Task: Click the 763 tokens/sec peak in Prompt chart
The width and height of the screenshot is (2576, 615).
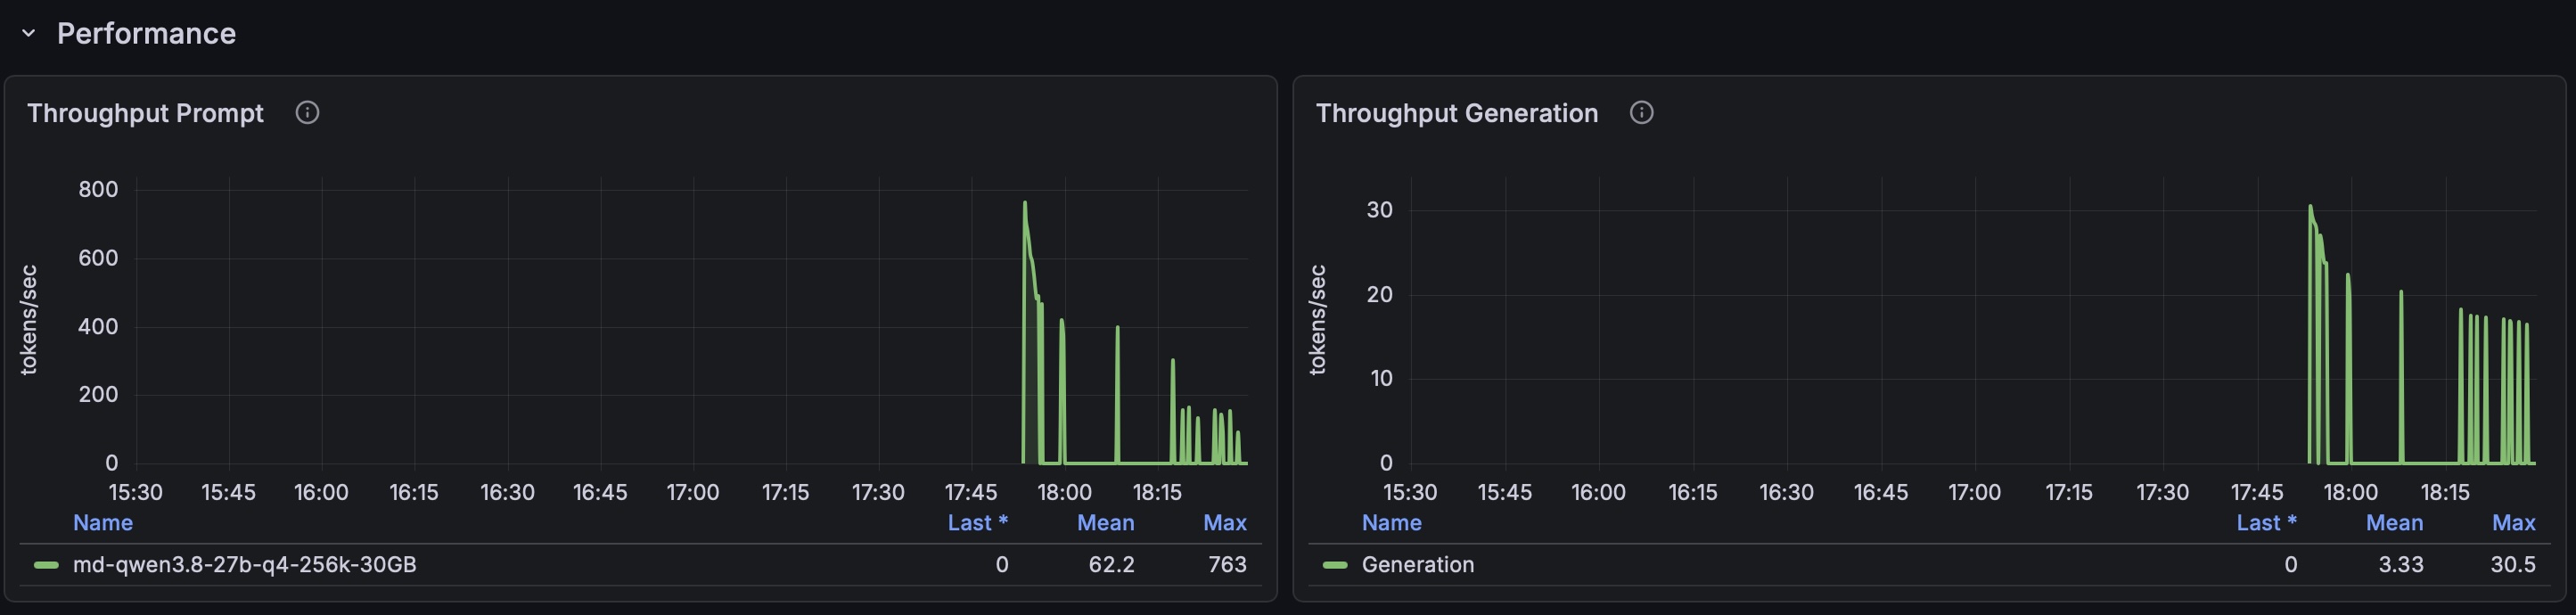Action: (1025, 203)
